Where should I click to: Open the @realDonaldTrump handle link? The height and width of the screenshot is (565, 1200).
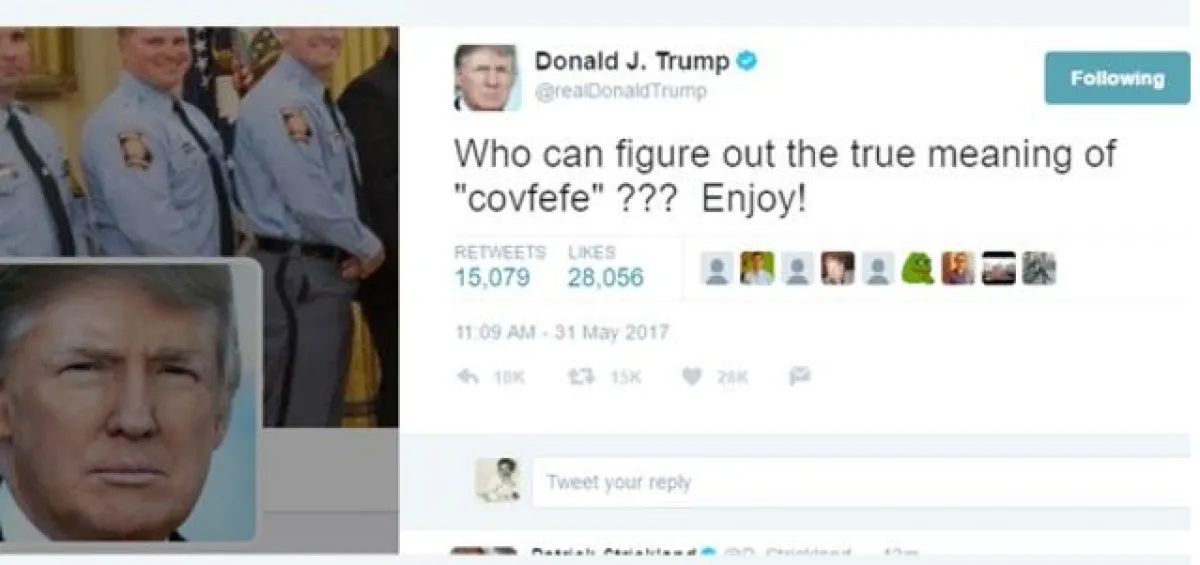click(x=621, y=92)
